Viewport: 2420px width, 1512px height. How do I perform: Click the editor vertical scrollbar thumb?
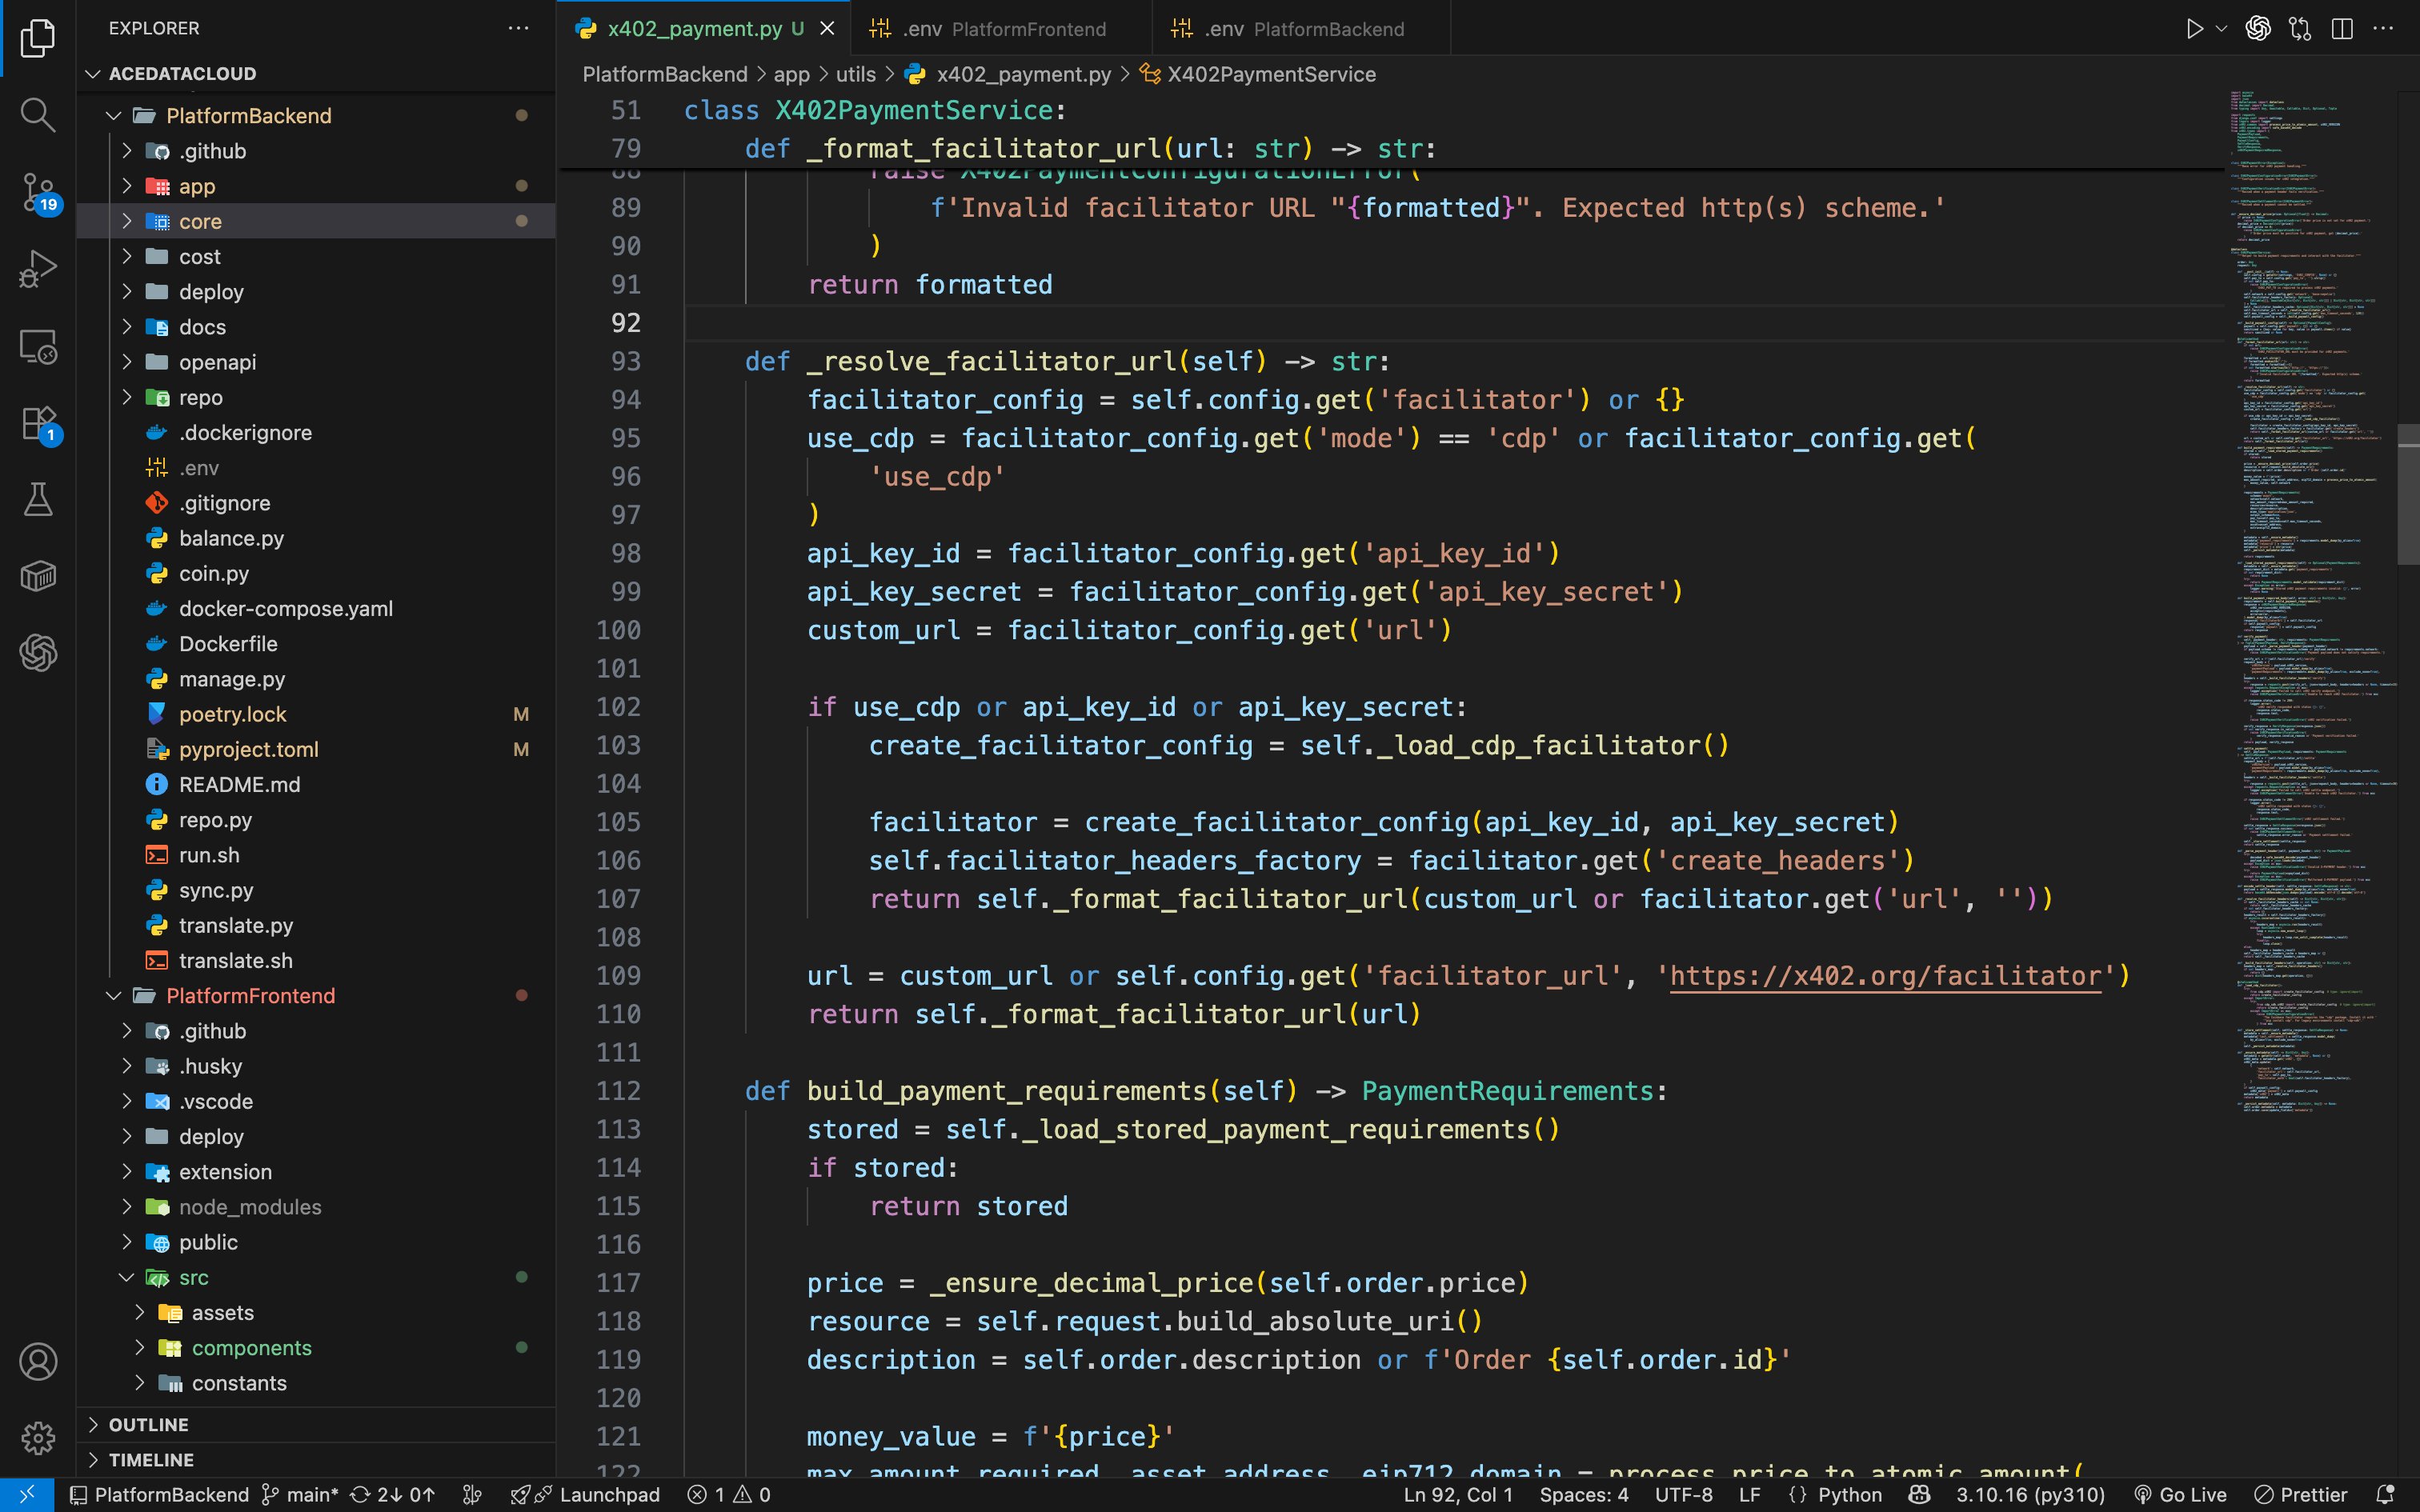click(2408, 495)
